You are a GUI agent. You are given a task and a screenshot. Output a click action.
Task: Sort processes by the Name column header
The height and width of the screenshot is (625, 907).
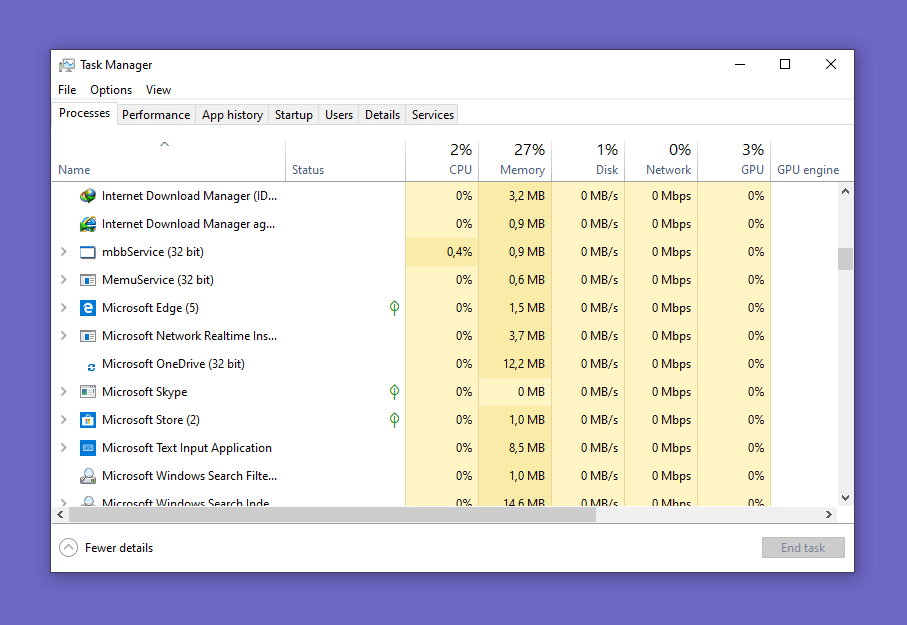pyautogui.click(x=169, y=161)
